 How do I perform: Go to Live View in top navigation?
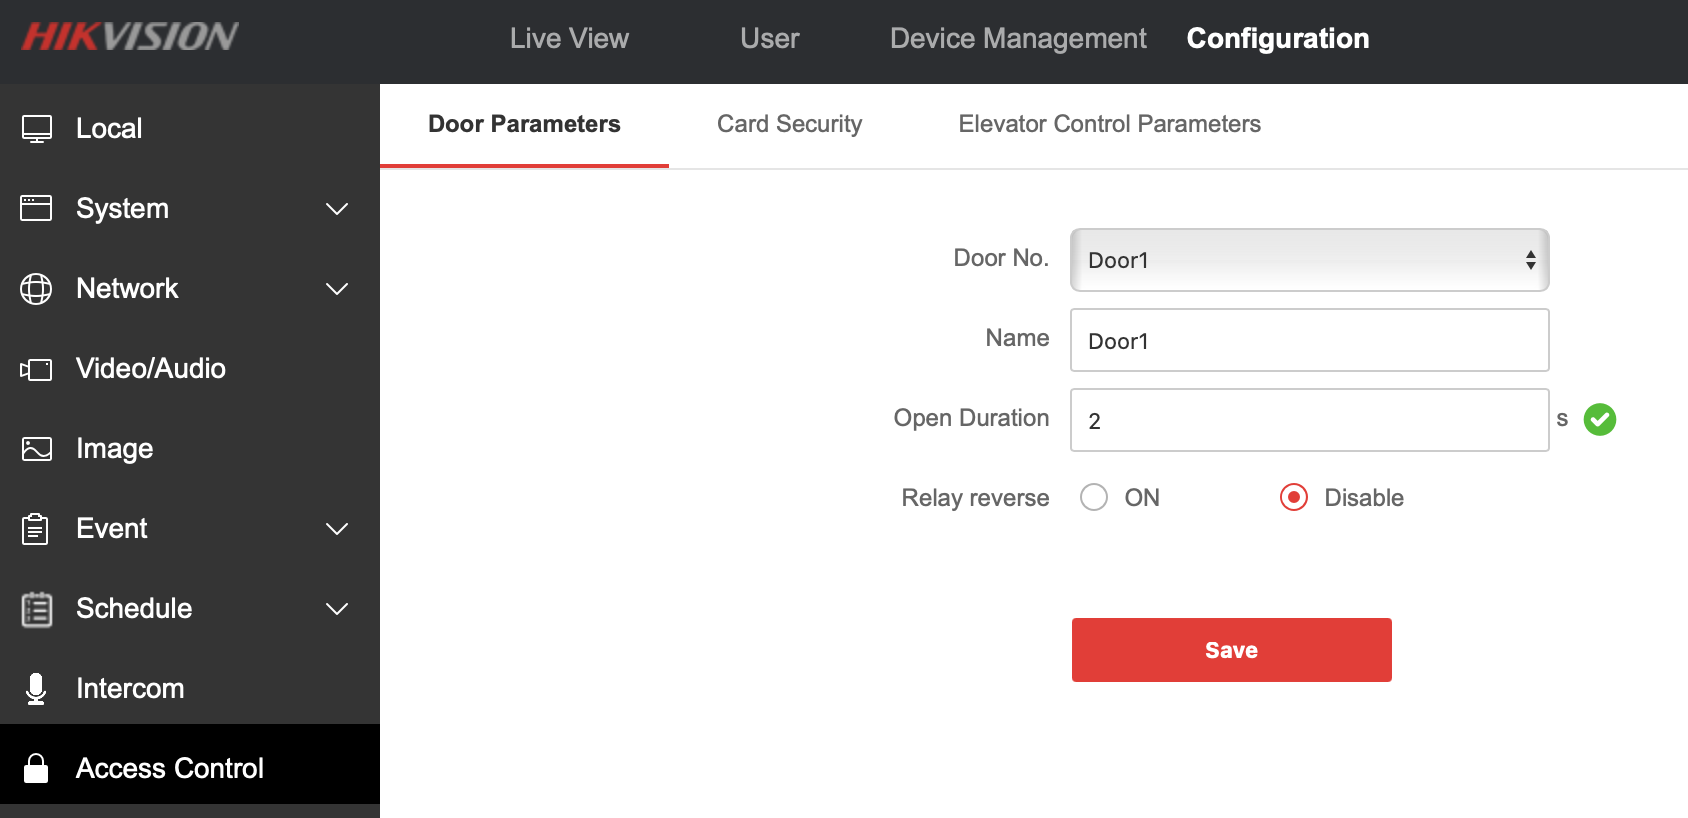tap(569, 38)
